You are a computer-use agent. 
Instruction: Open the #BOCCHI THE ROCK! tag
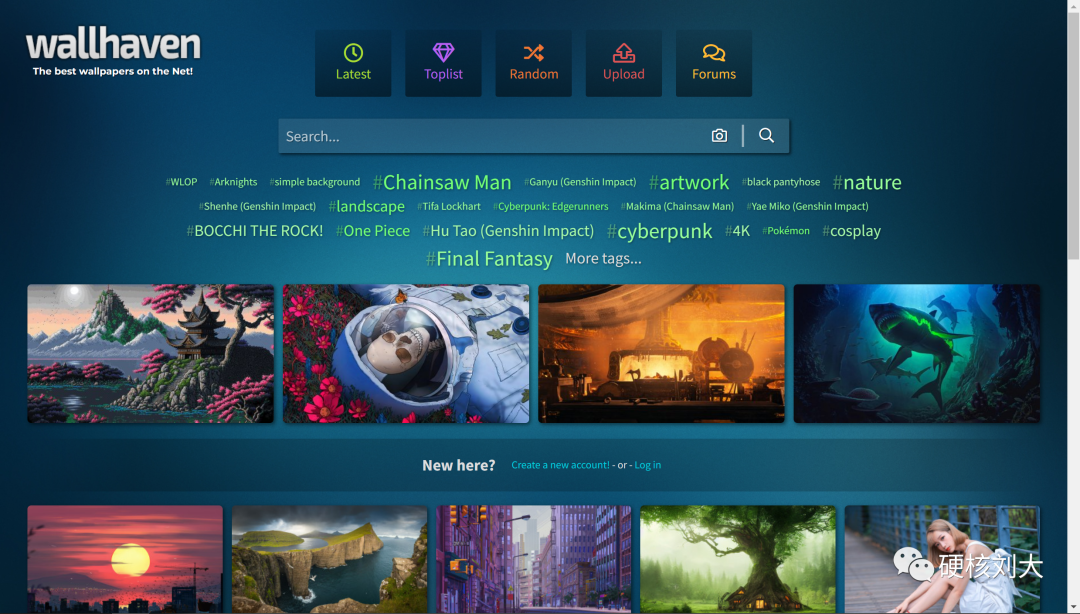tap(255, 231)
